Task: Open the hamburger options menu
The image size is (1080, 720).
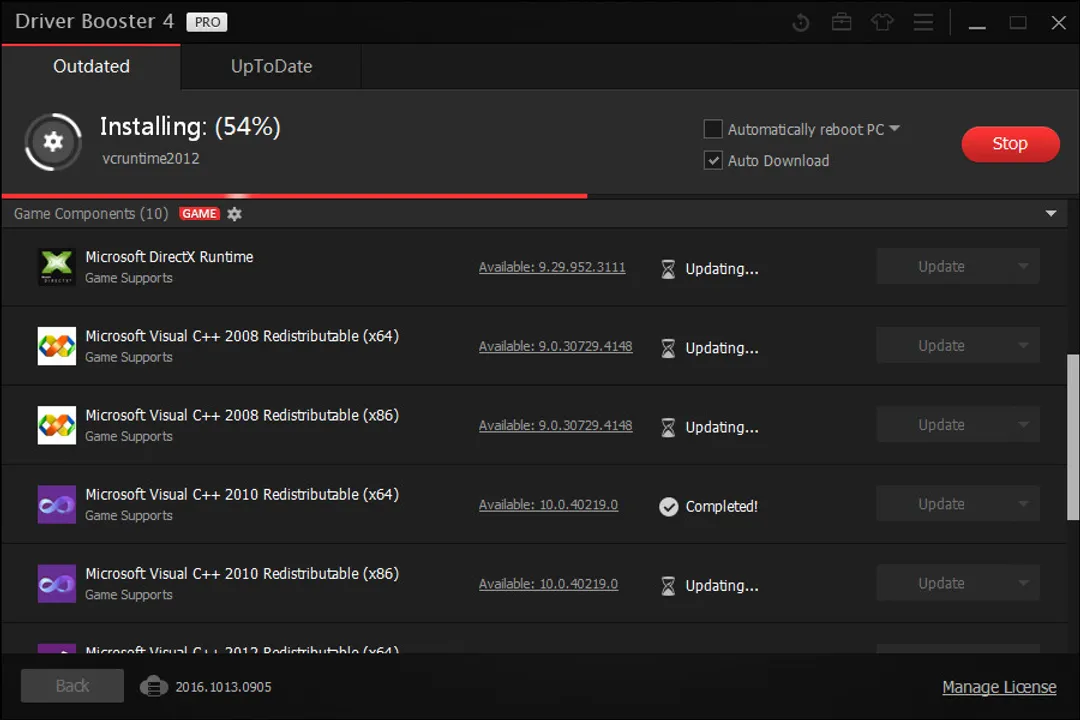Action: coord(923,23)
